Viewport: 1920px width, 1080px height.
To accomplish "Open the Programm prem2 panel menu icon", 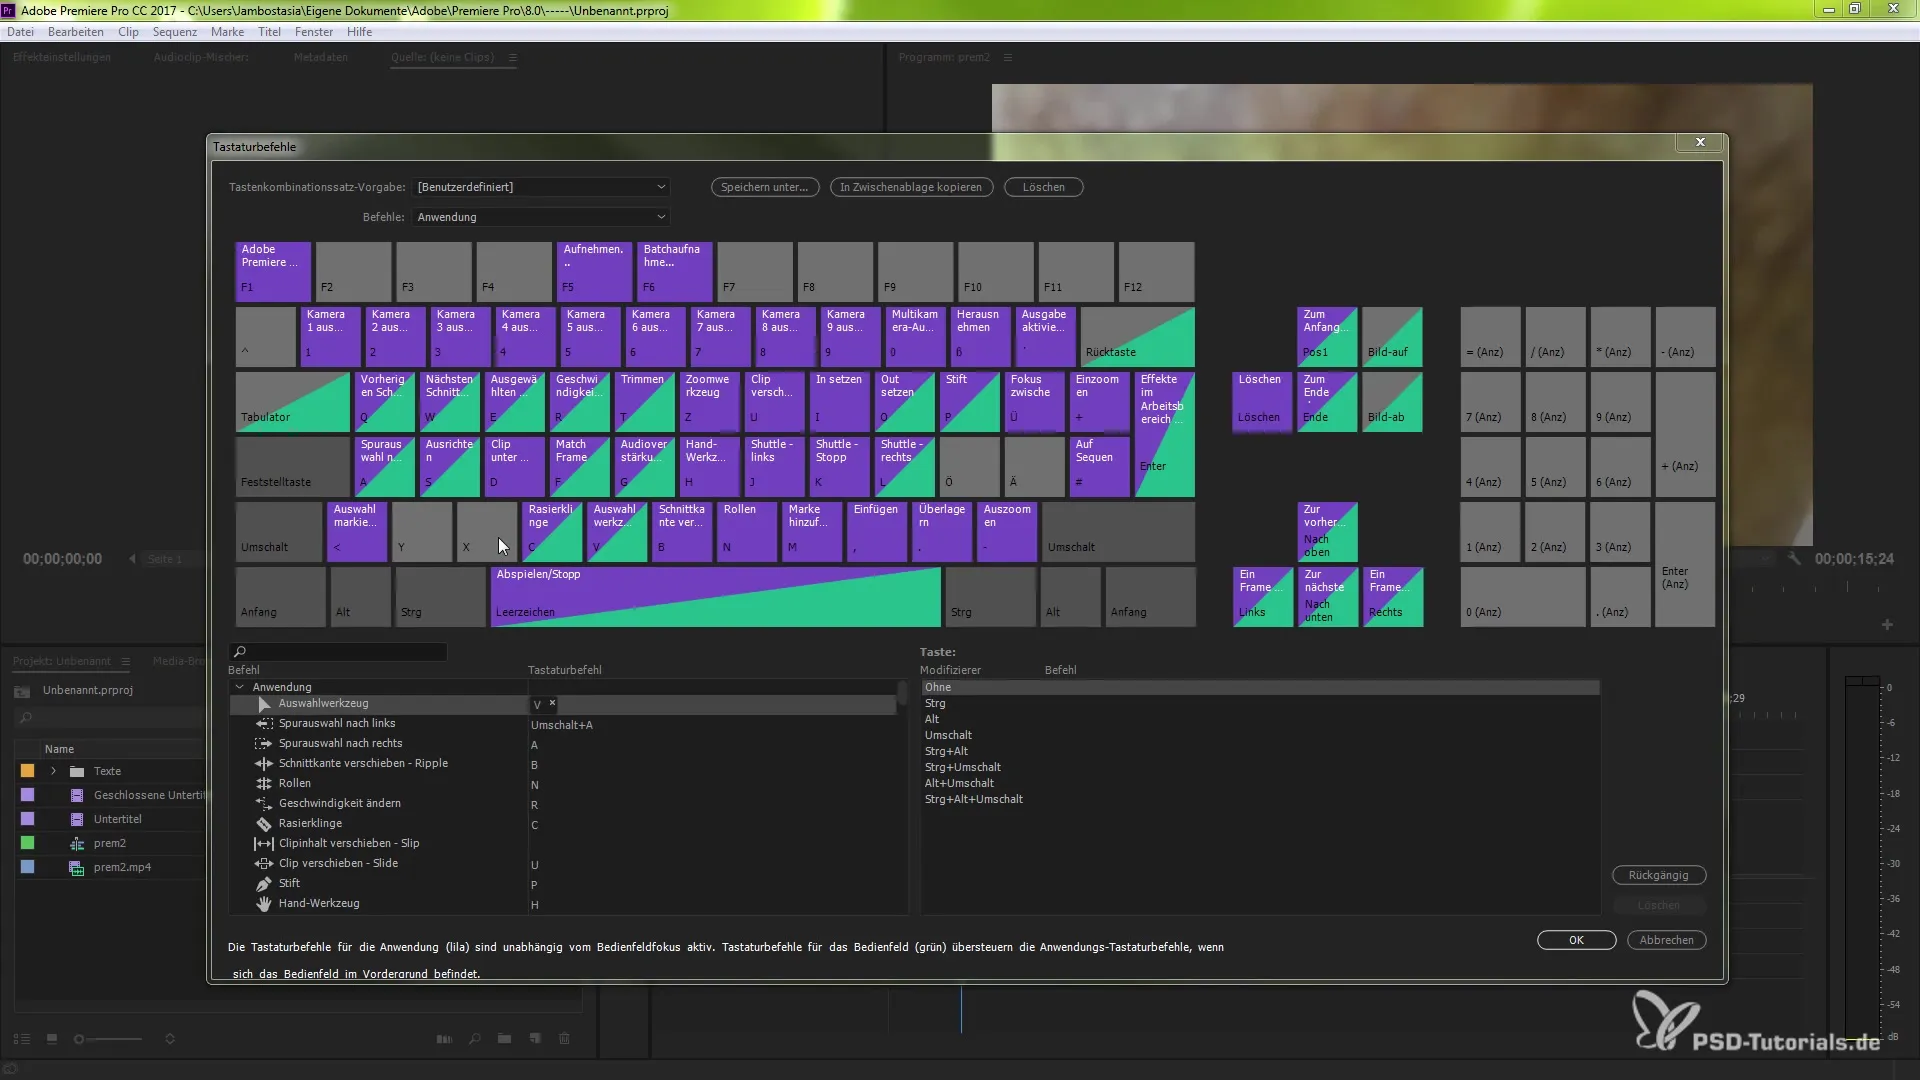I will (x=1008, y=57).
